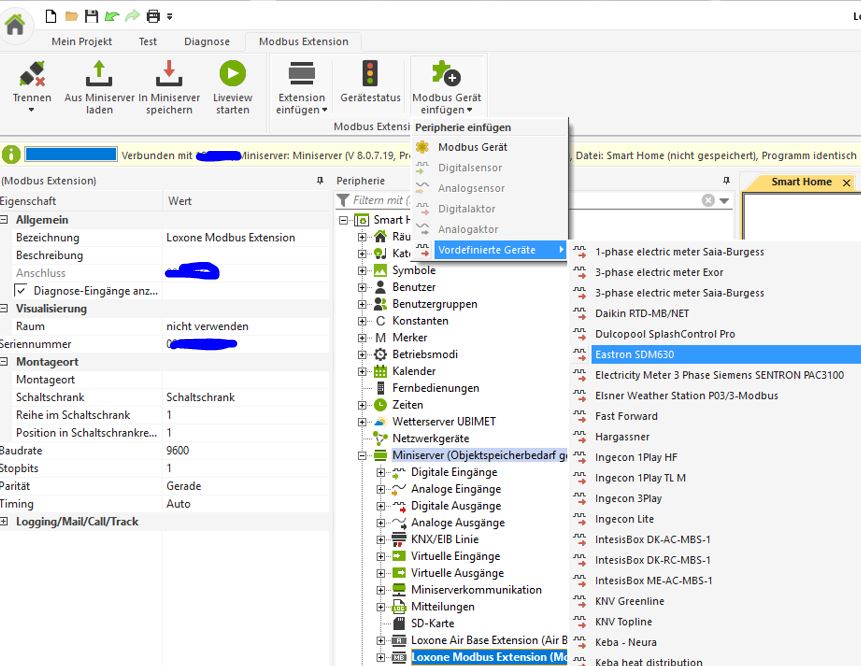
Task: Expand the KNX/EIB Linie node
Action: pos(381,540)
